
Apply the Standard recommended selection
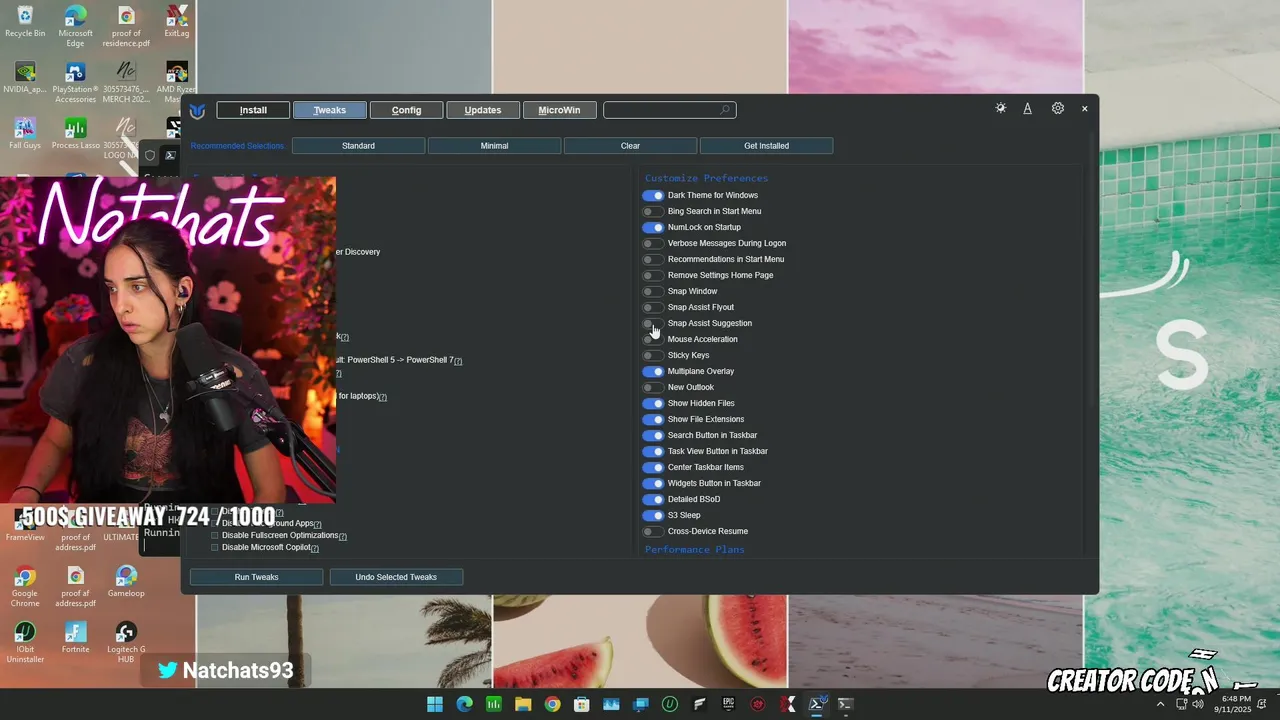358,146
